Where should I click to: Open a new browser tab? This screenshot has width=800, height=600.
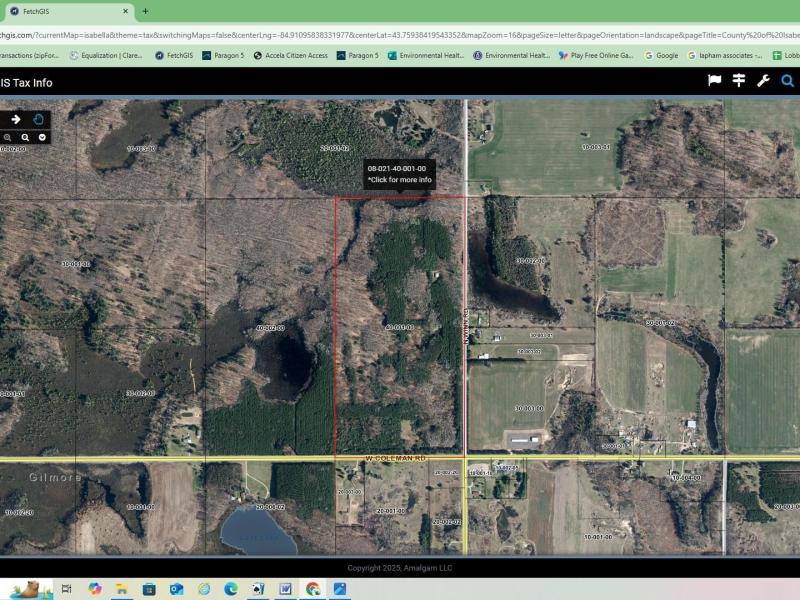tap(145, 11)
